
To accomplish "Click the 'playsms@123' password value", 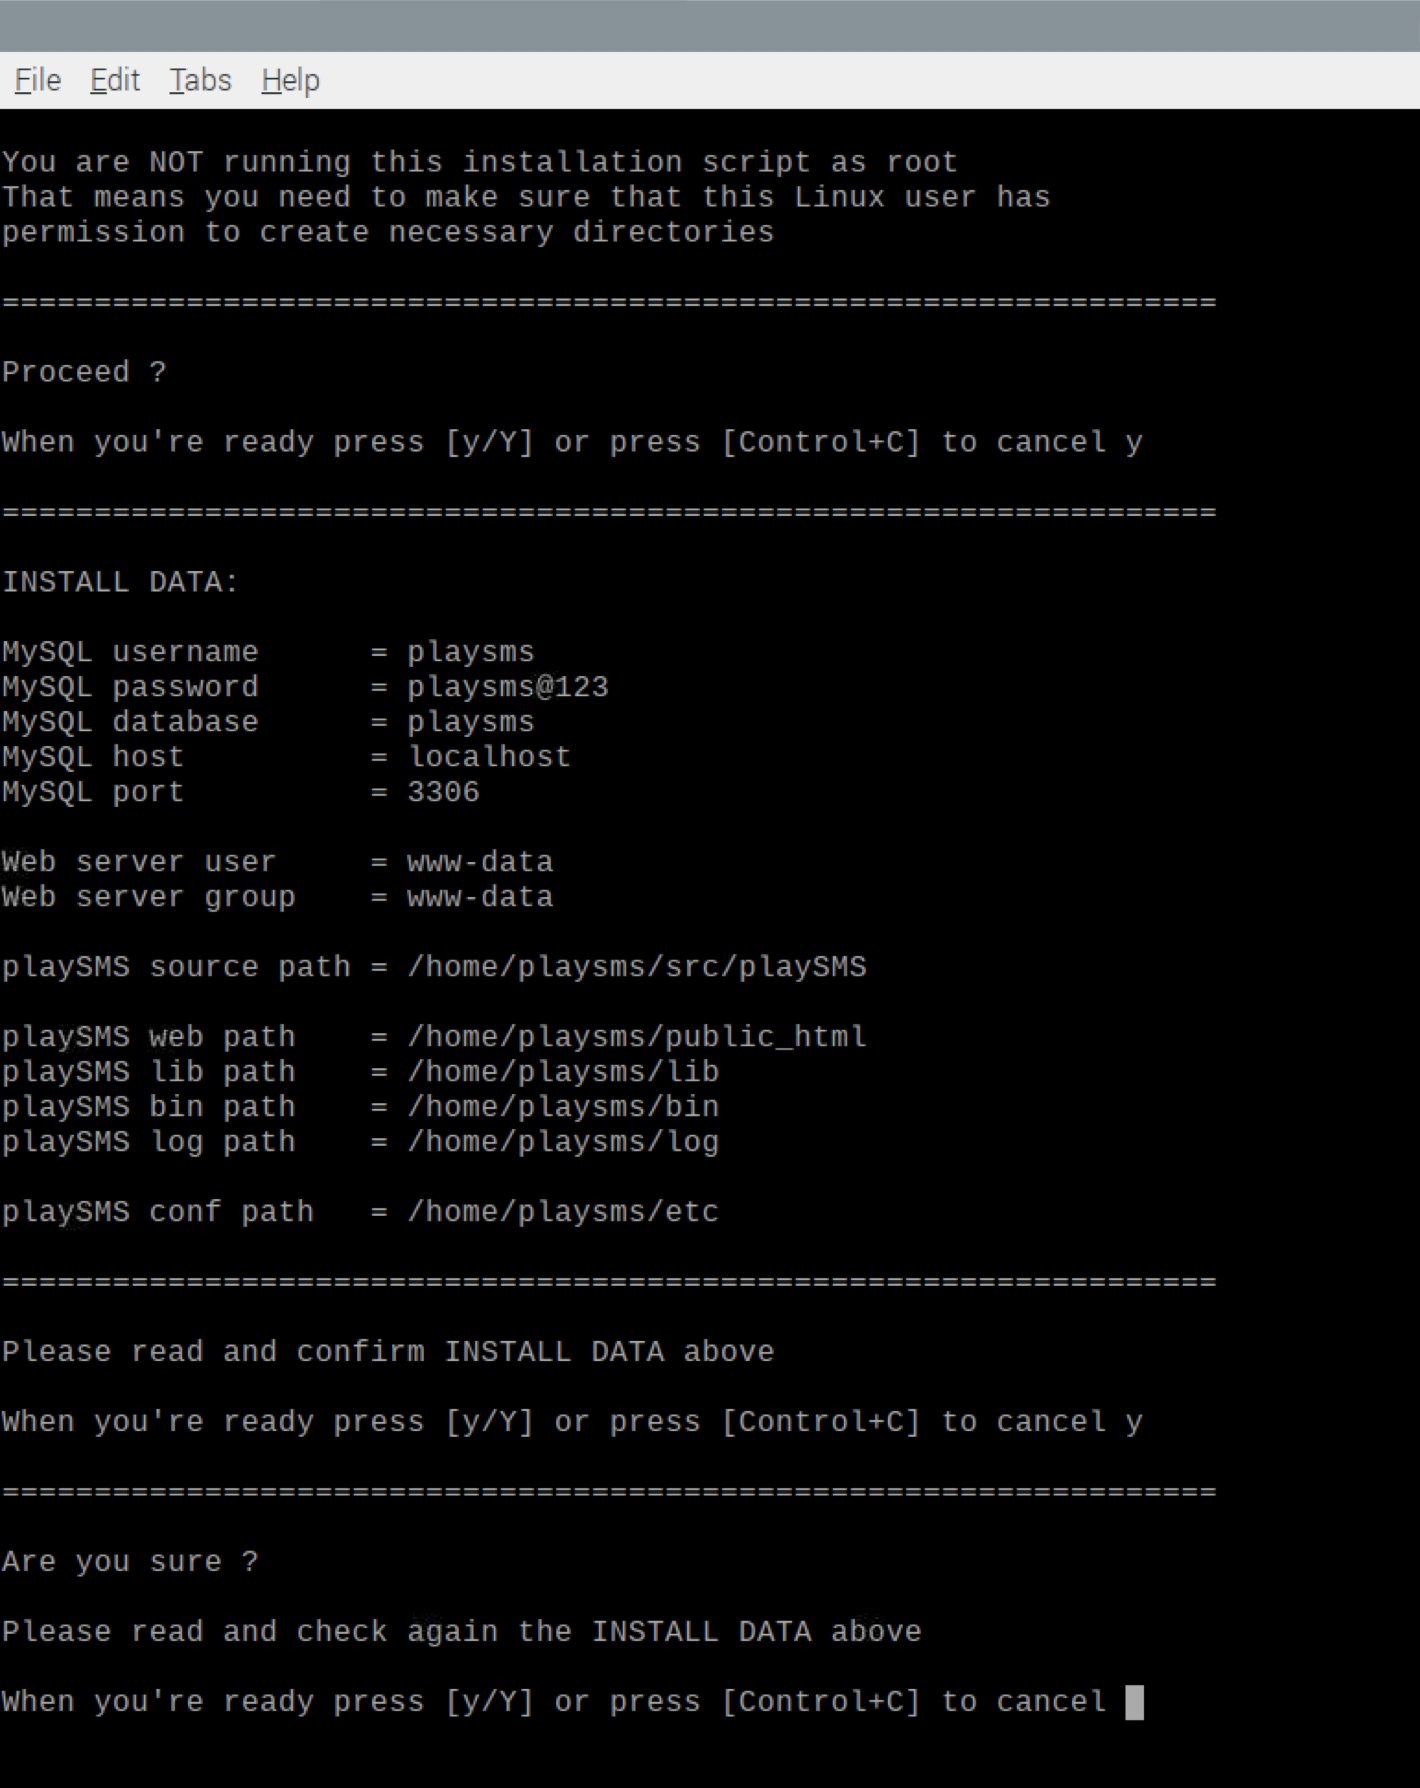I will (x=508, y=687).
